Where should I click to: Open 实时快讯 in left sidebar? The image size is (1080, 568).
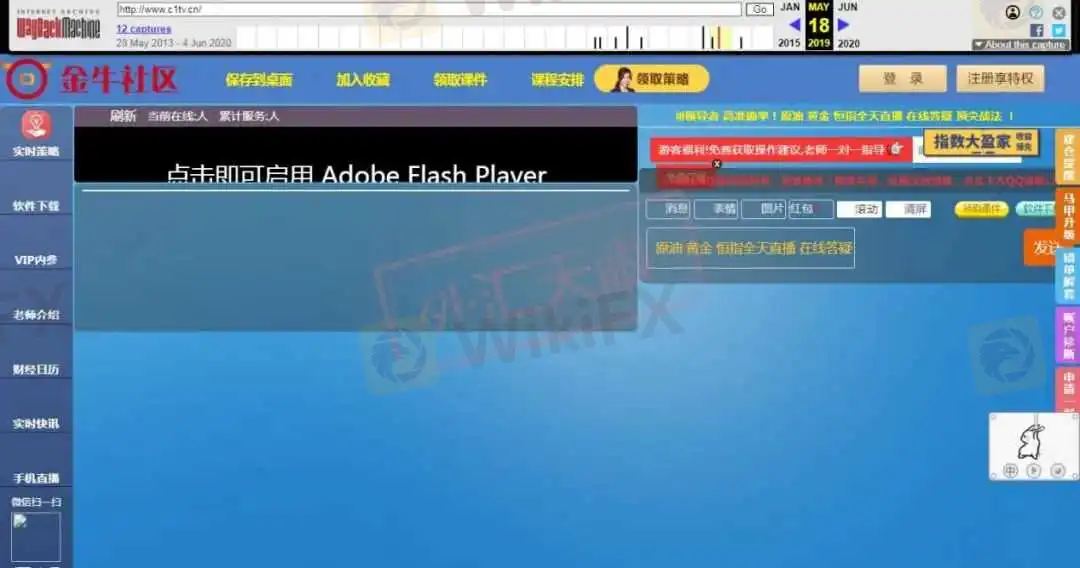tap(36, 424)
